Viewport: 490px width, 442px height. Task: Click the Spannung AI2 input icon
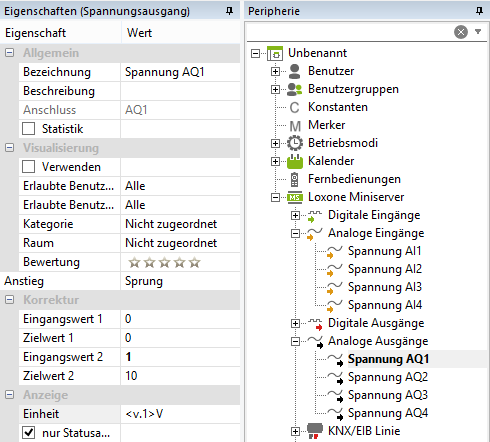pos(334,270)
